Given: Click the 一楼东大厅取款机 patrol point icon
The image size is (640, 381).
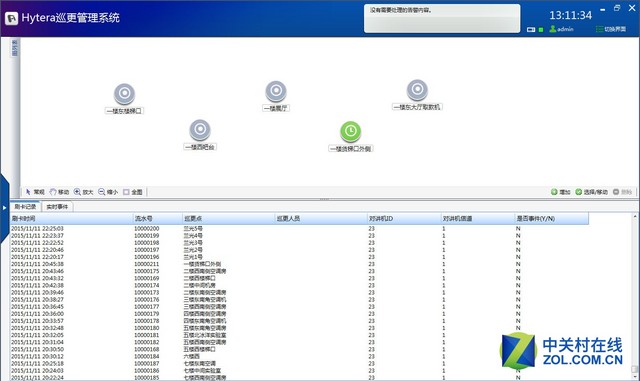Looking at the screenshot, I should click(x=417, y=89).
